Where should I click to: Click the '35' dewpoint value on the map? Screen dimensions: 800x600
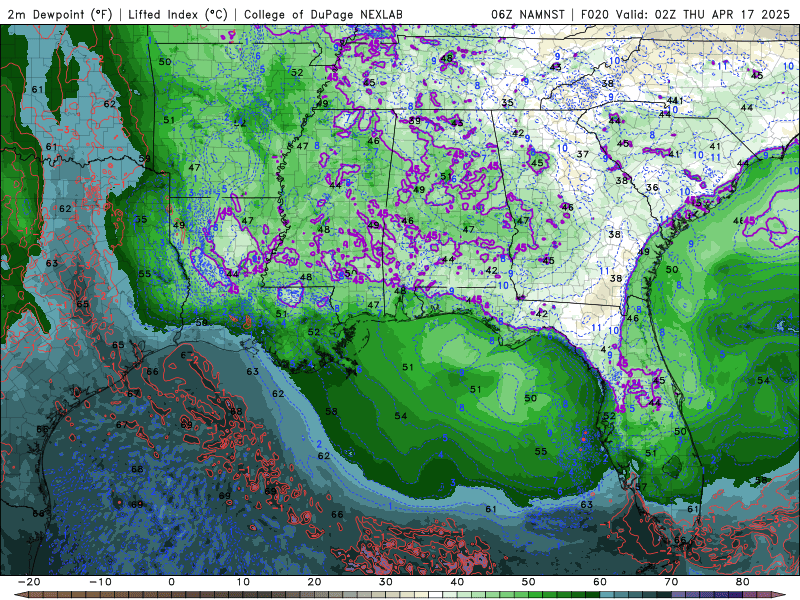[x=507, y=103]
